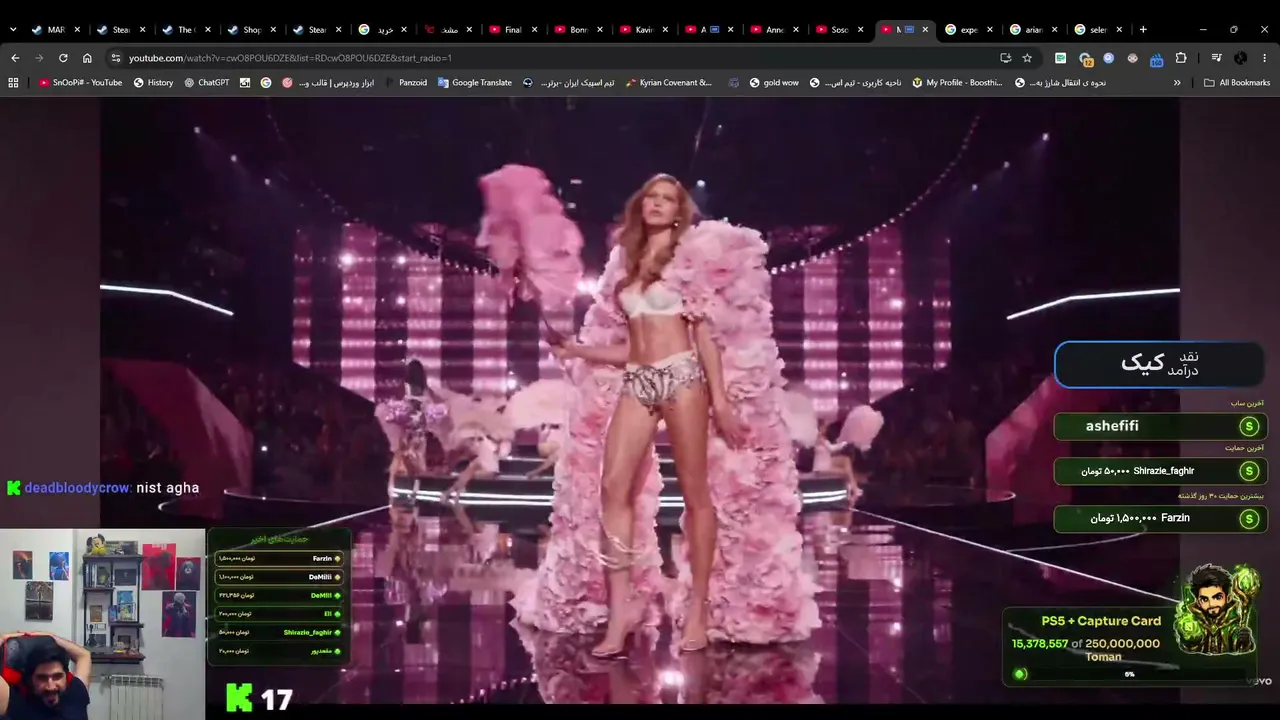
Task: Open the SnOoPi# - YouTube bookmark
Action: [x=80, y=83]
